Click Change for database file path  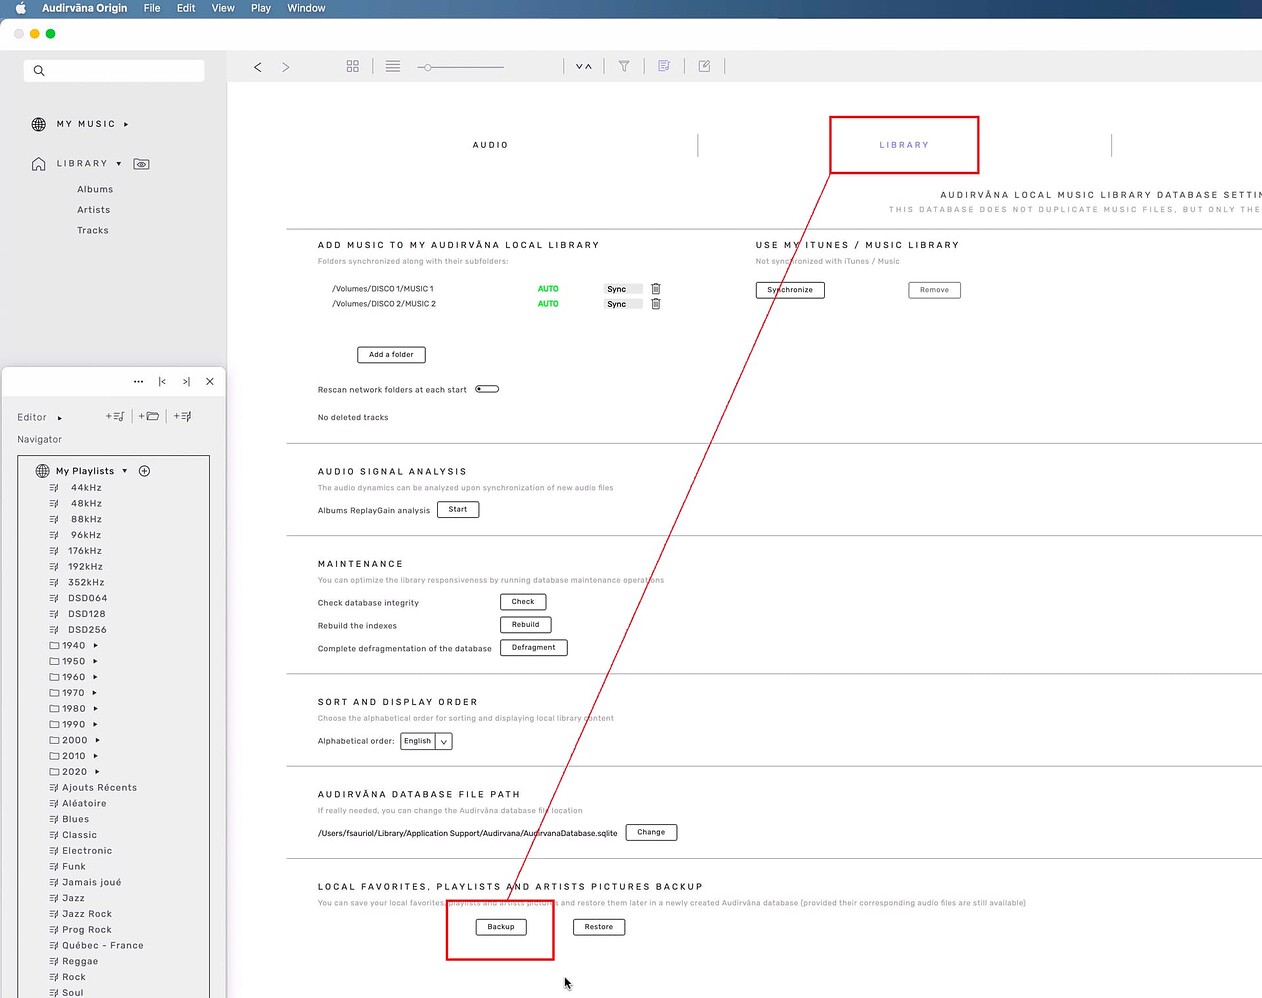click(x=651, y=832)
